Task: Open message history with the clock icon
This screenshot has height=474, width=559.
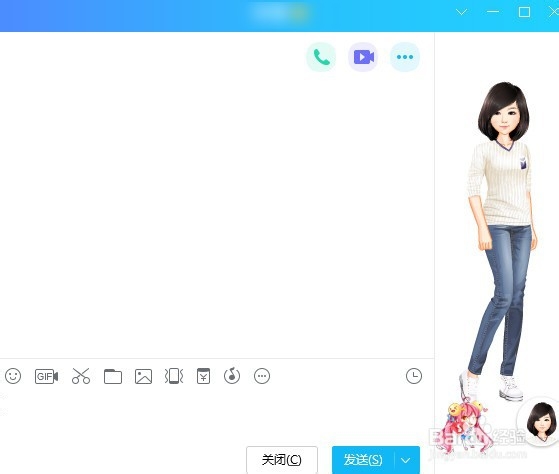Action: [x=414, y=376]
